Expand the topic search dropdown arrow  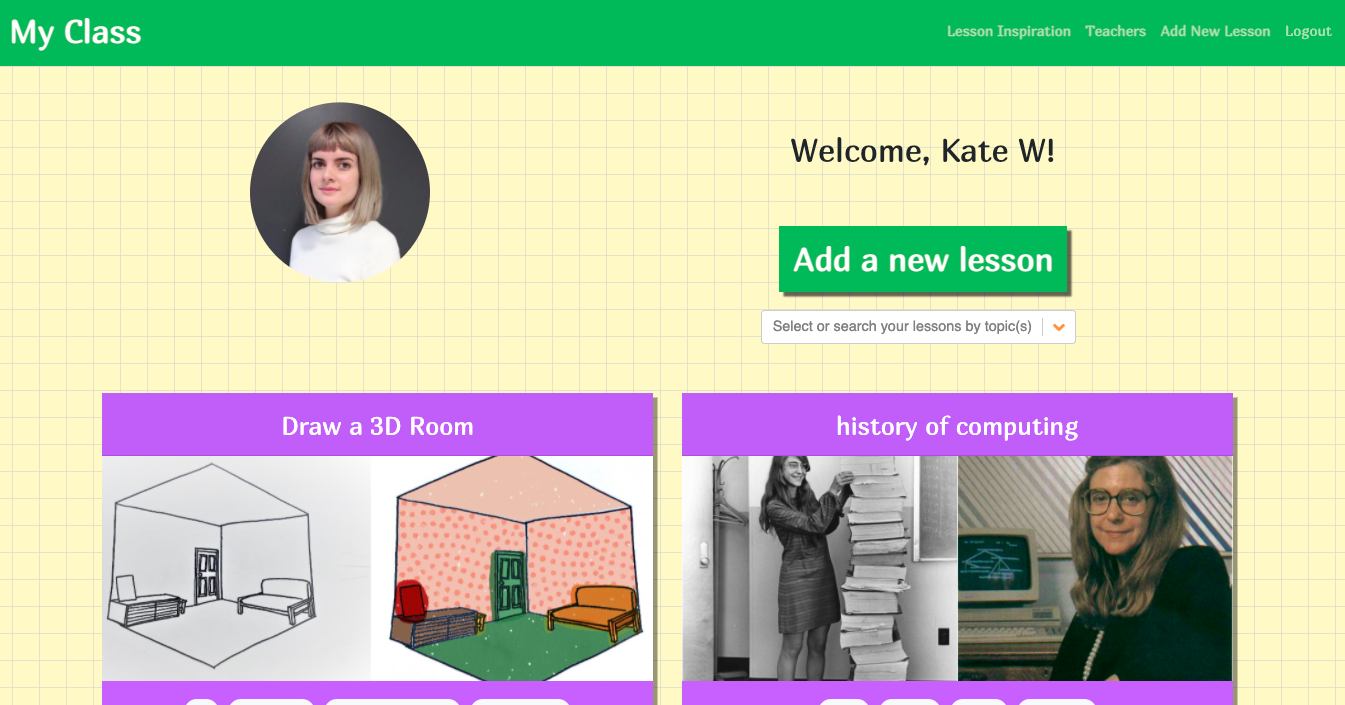1059,327
